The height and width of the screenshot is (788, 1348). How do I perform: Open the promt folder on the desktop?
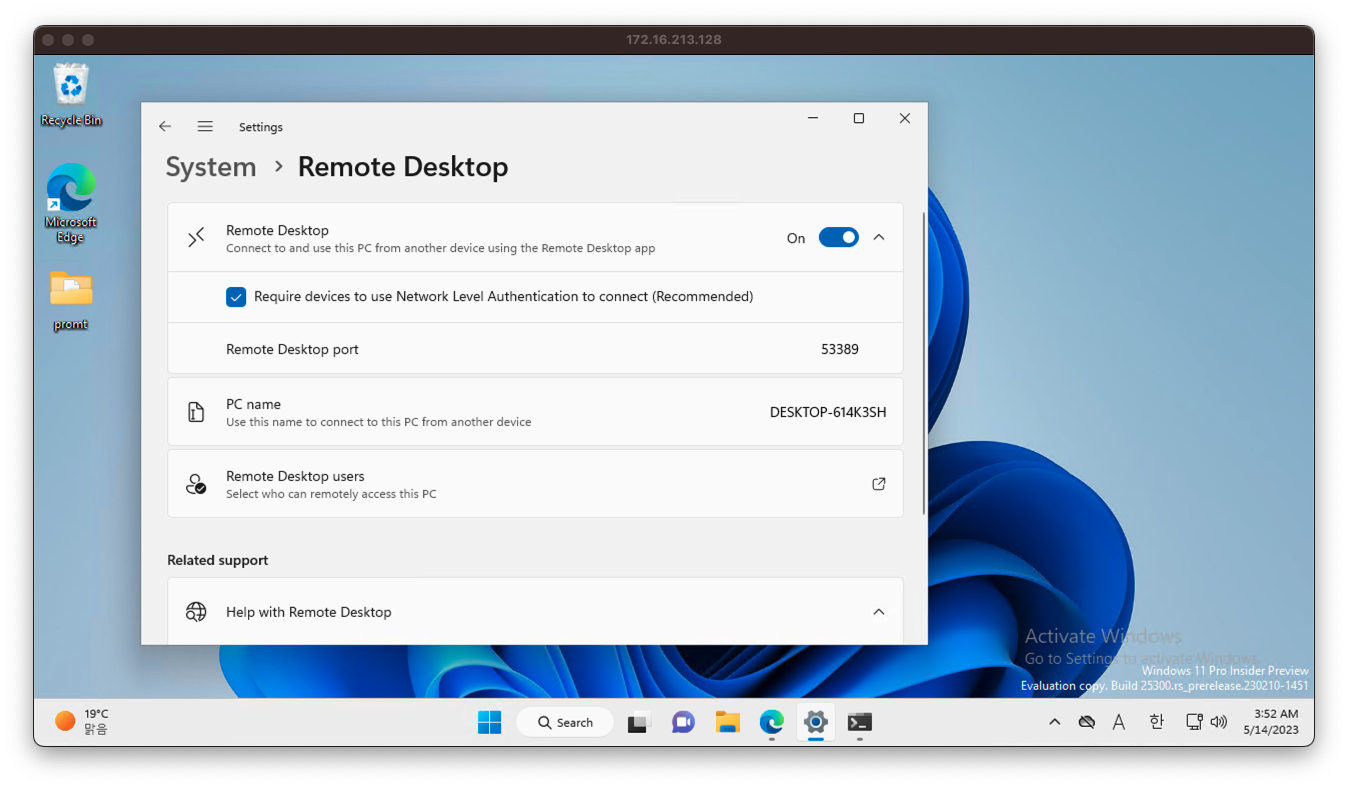(71, 300)
